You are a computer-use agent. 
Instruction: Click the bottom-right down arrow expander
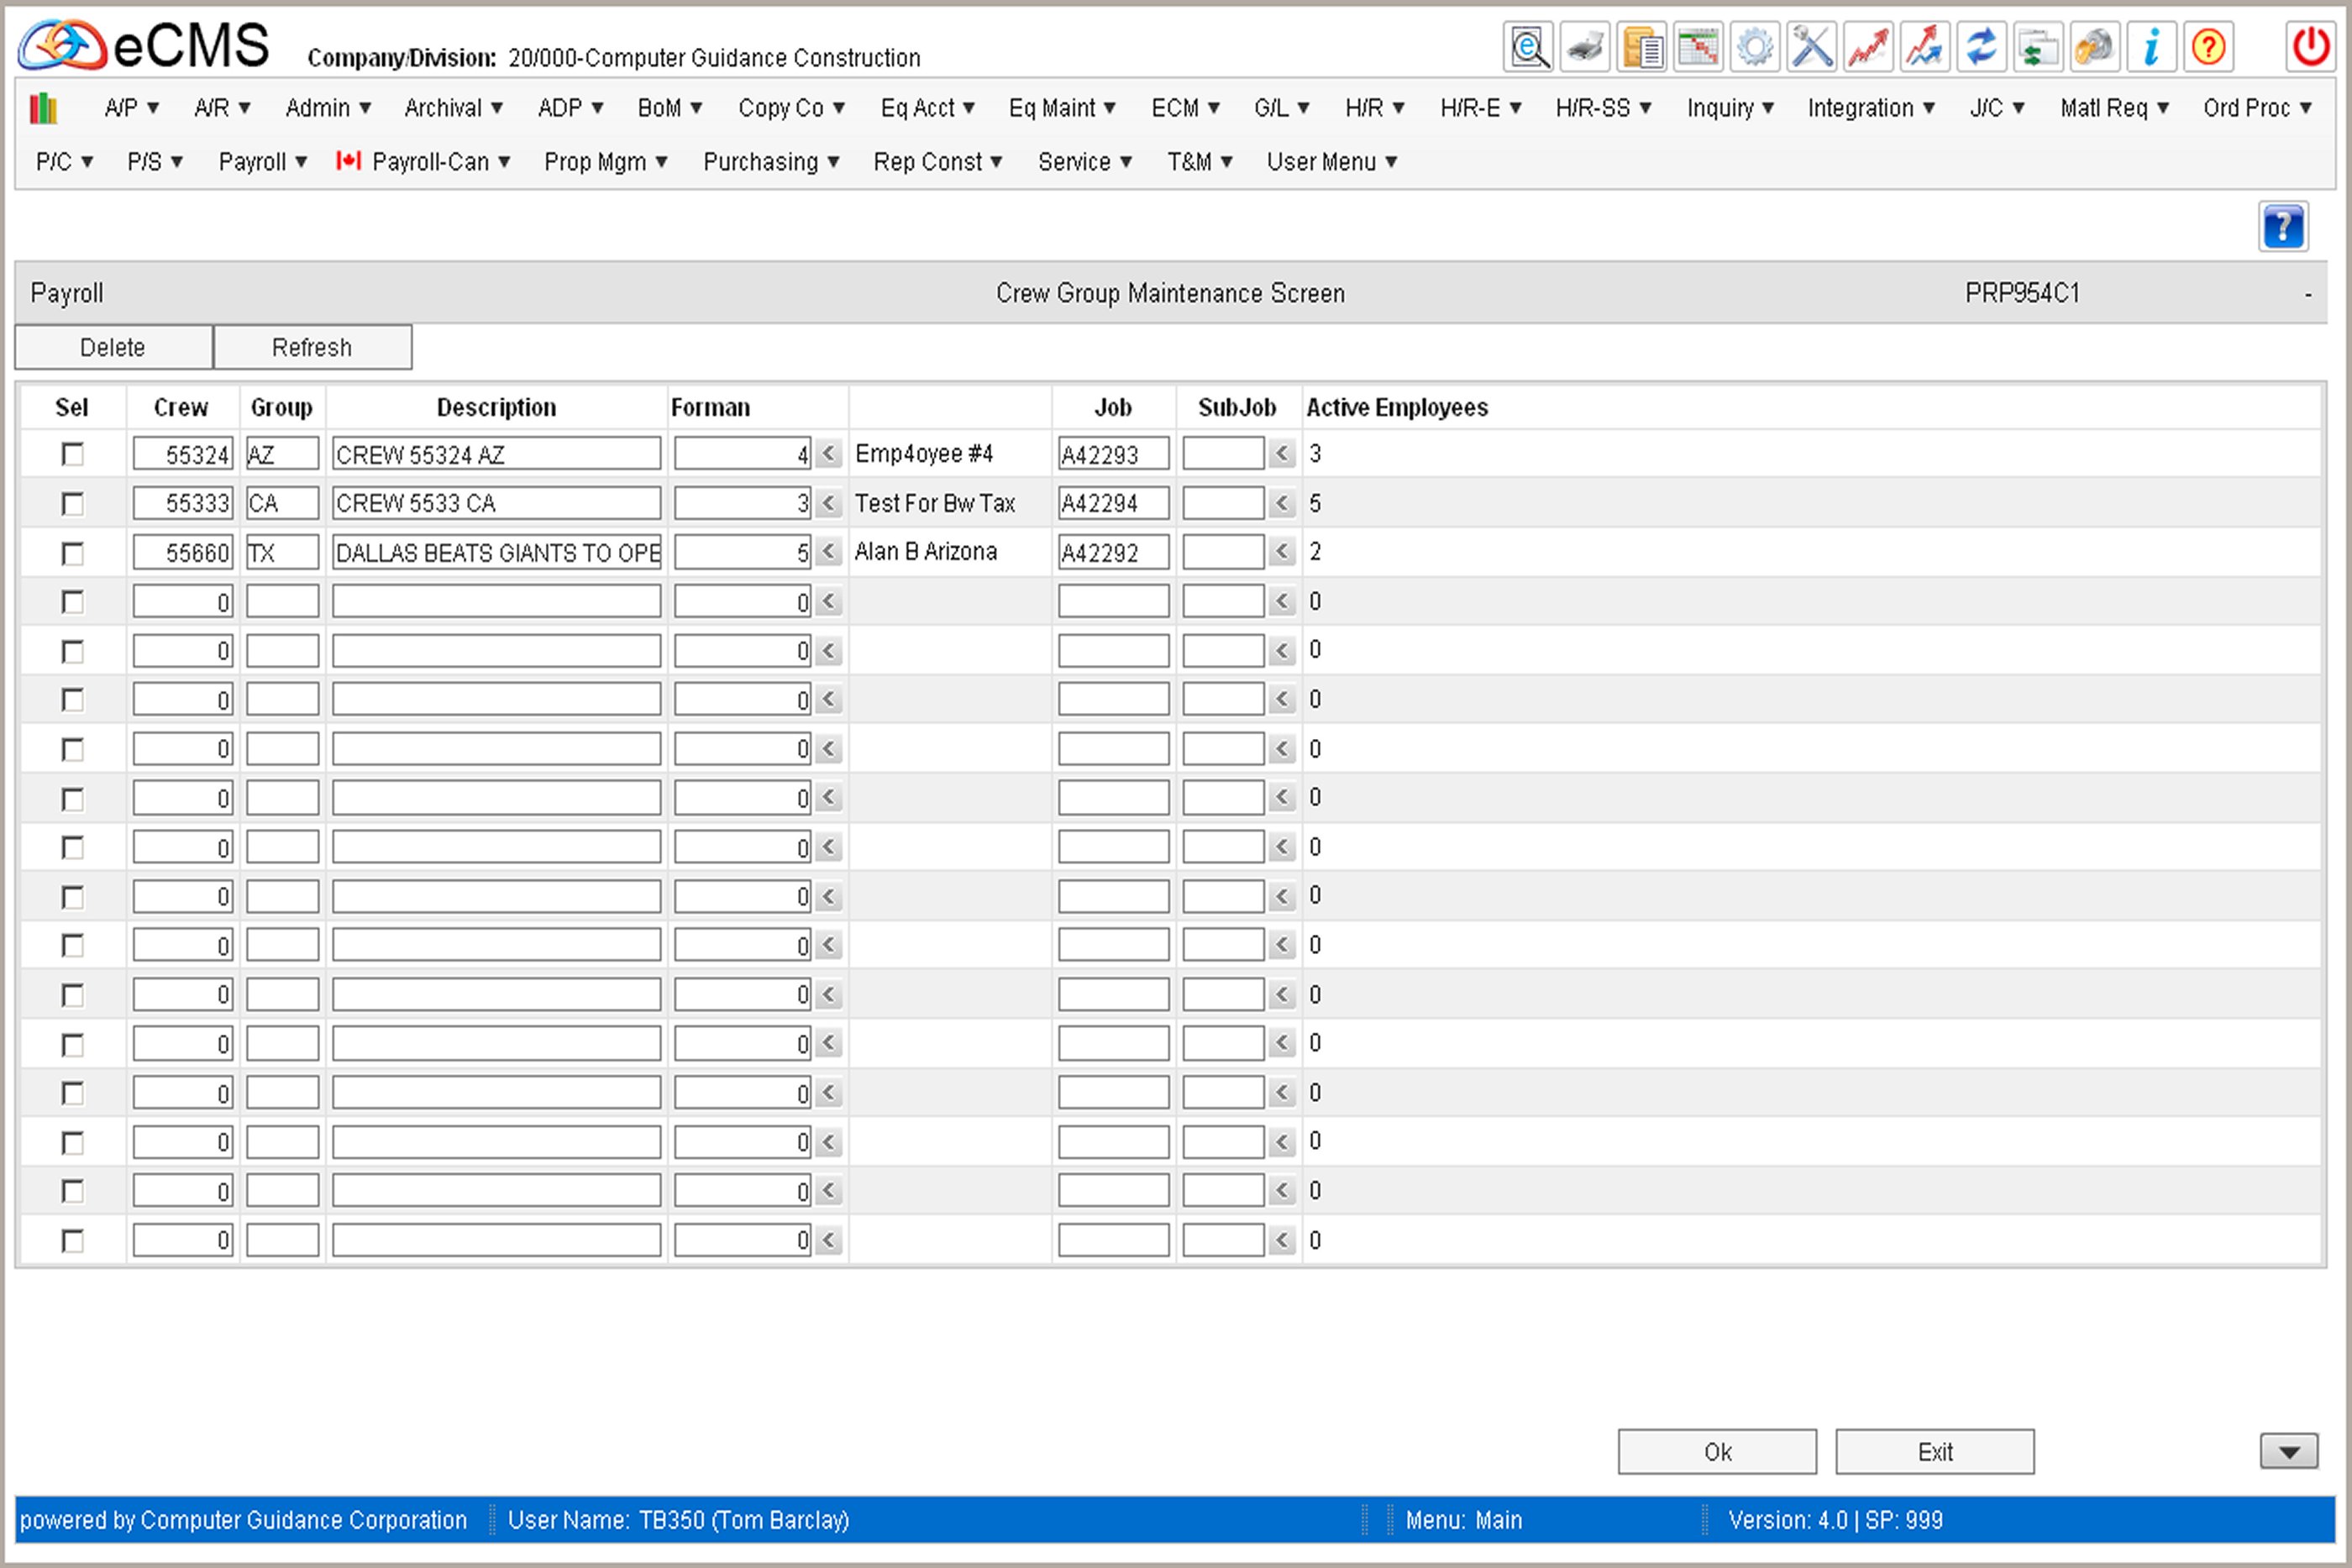coord(2288,1451)
